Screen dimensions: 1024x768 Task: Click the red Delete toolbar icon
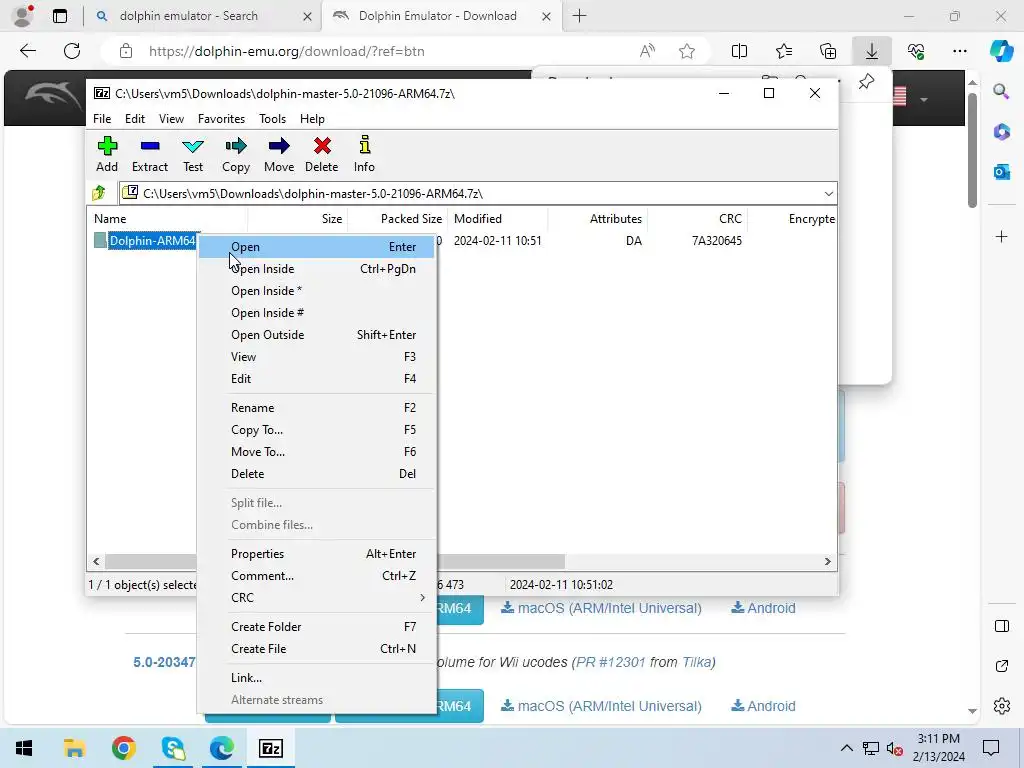click(322, 154)
